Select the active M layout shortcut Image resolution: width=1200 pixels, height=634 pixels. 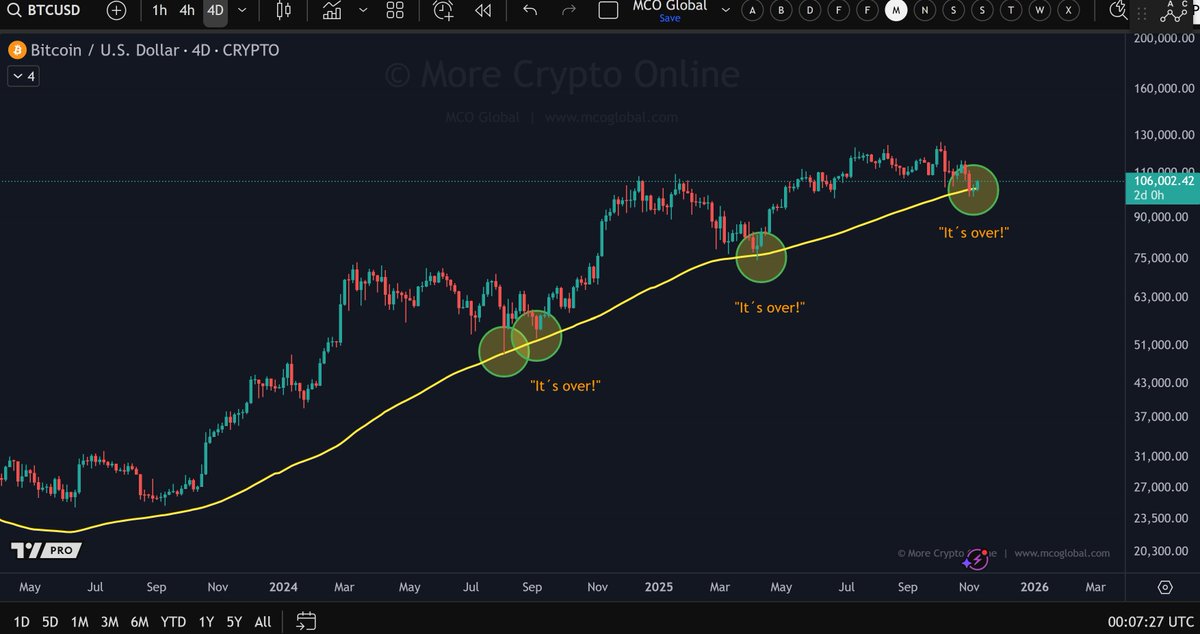[898, 11]
